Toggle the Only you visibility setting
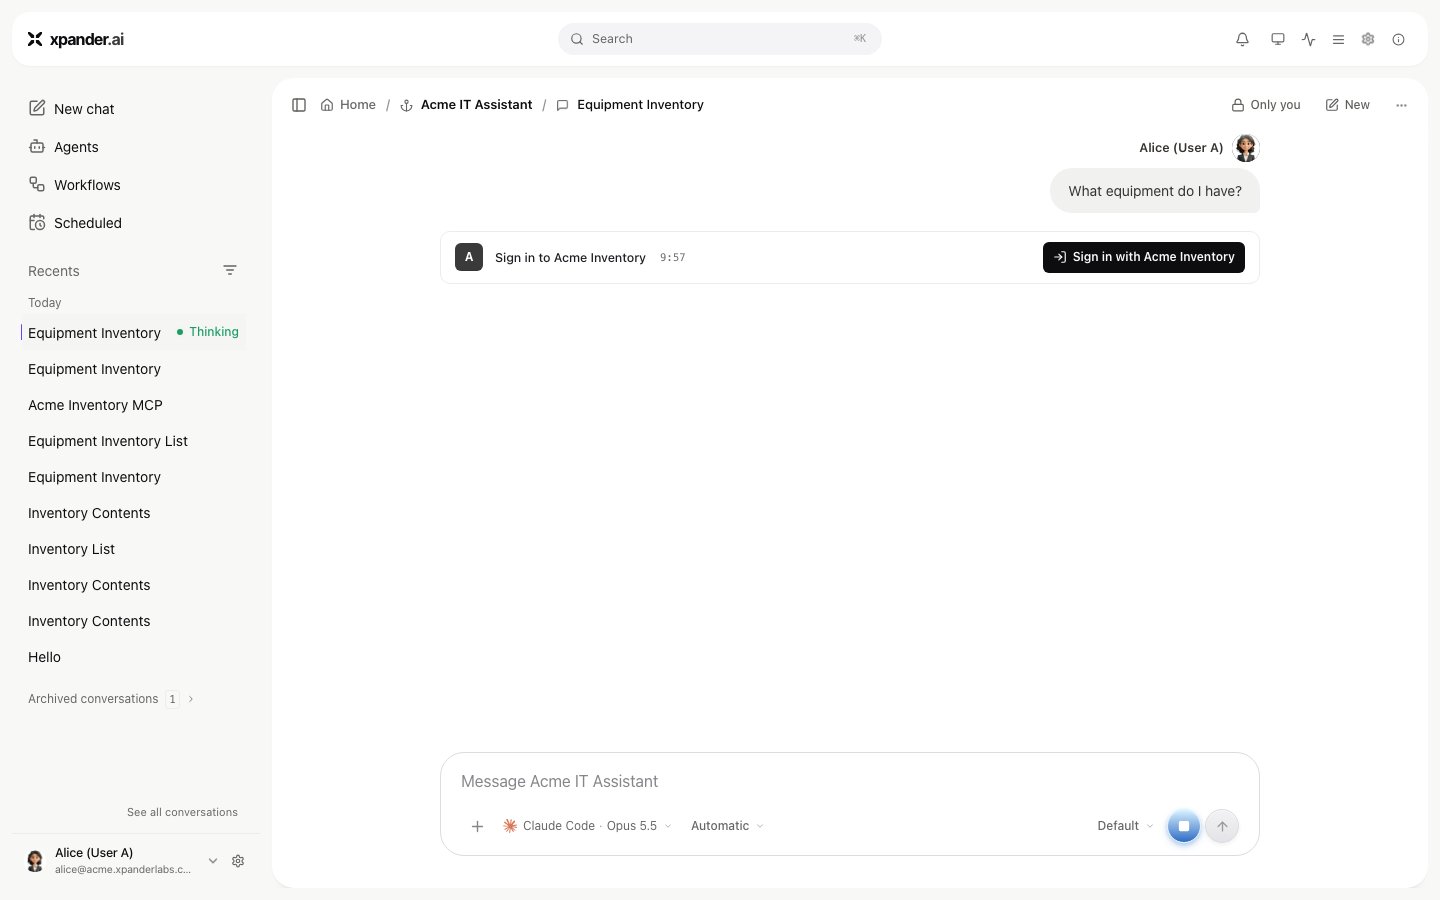This screenshot has width=1440, height=900. pyautogui.click(x=1266, y=105)
